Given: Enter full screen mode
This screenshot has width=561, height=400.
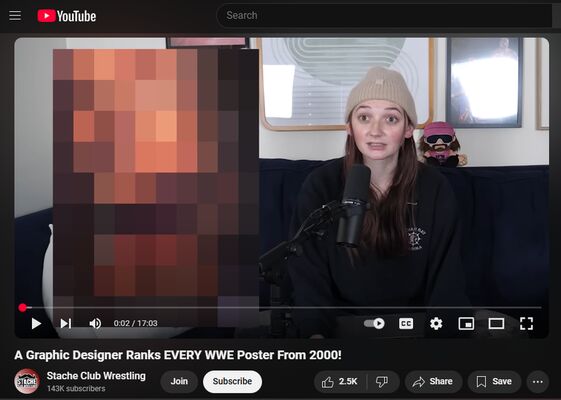Looking at the screenshot, I should point(526,323).
